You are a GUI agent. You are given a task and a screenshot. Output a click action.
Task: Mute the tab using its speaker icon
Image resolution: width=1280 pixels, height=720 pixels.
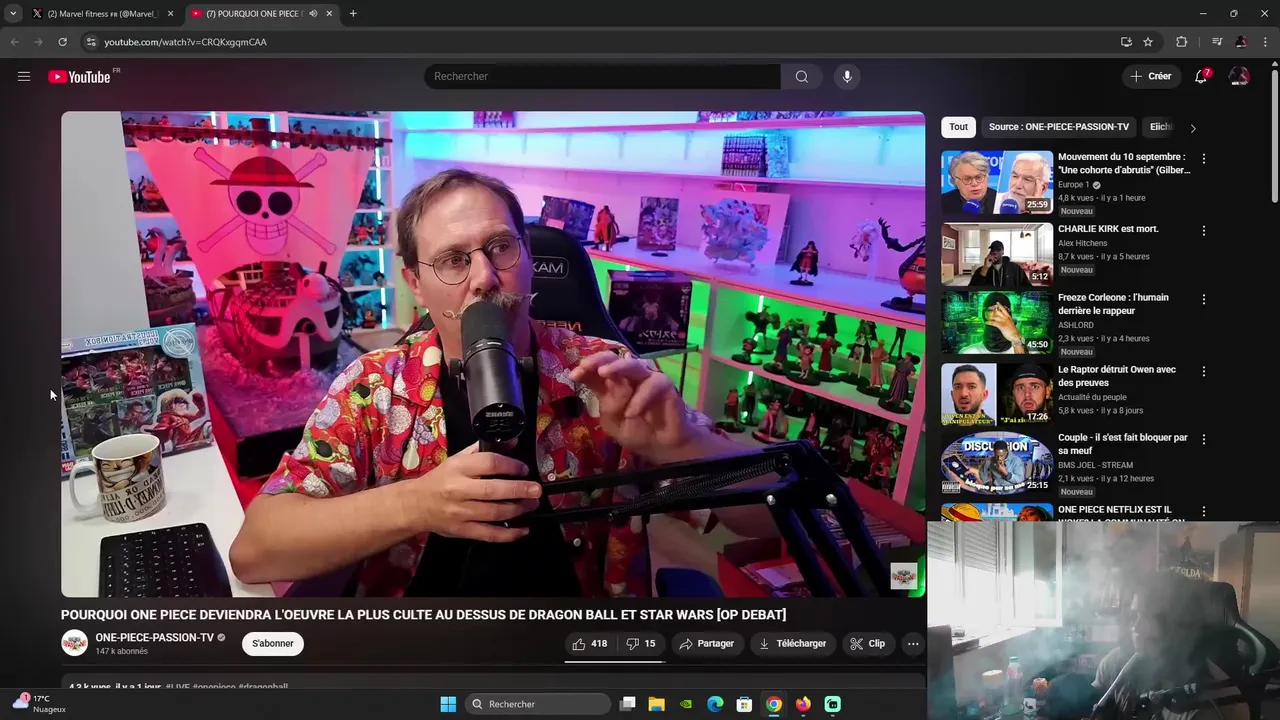(314, 14)
